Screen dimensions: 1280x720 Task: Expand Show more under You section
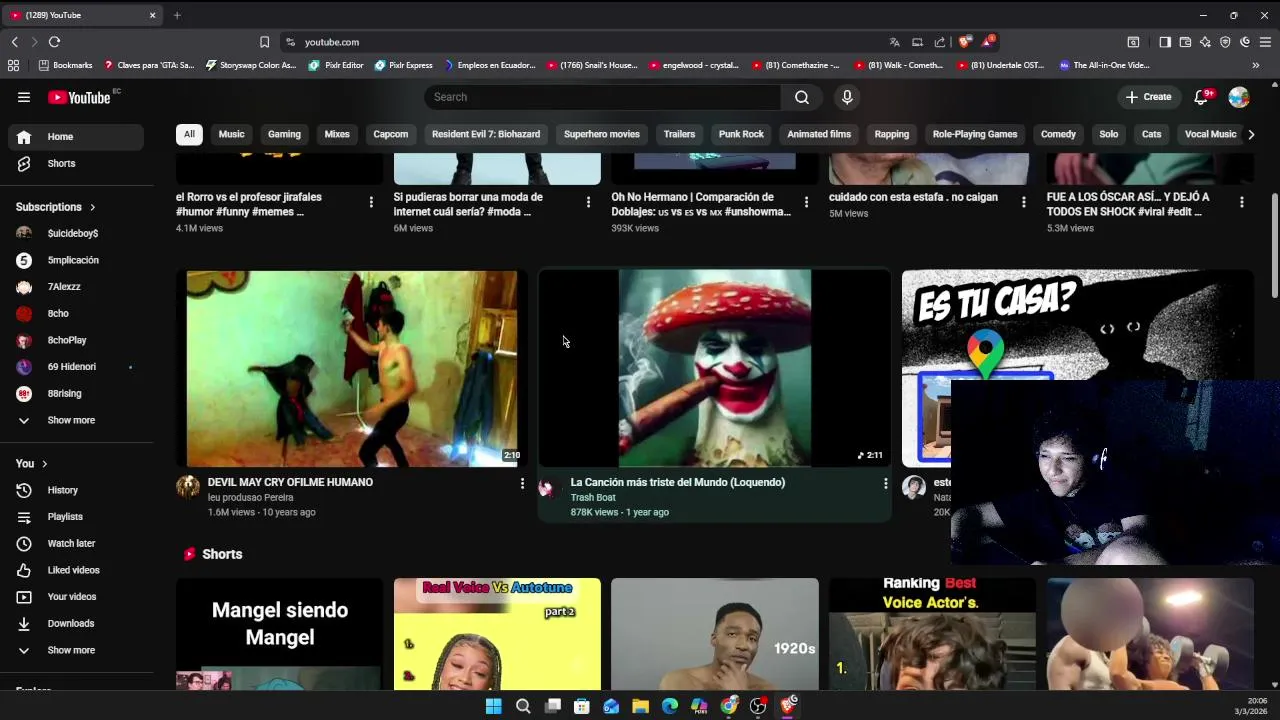click(77, 650)
